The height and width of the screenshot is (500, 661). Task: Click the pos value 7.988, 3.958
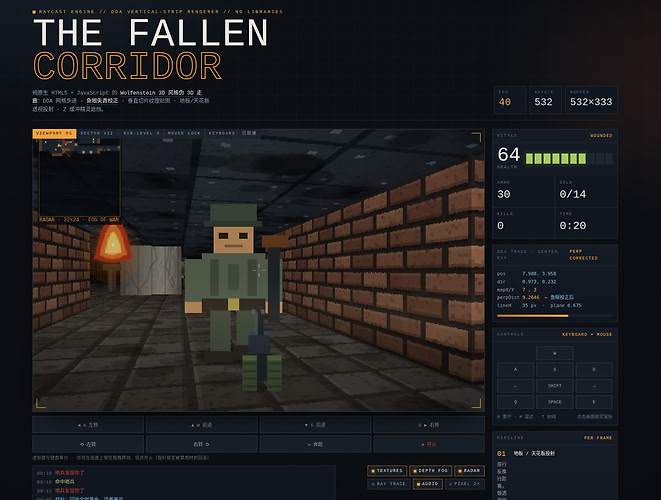click(539, 274)
